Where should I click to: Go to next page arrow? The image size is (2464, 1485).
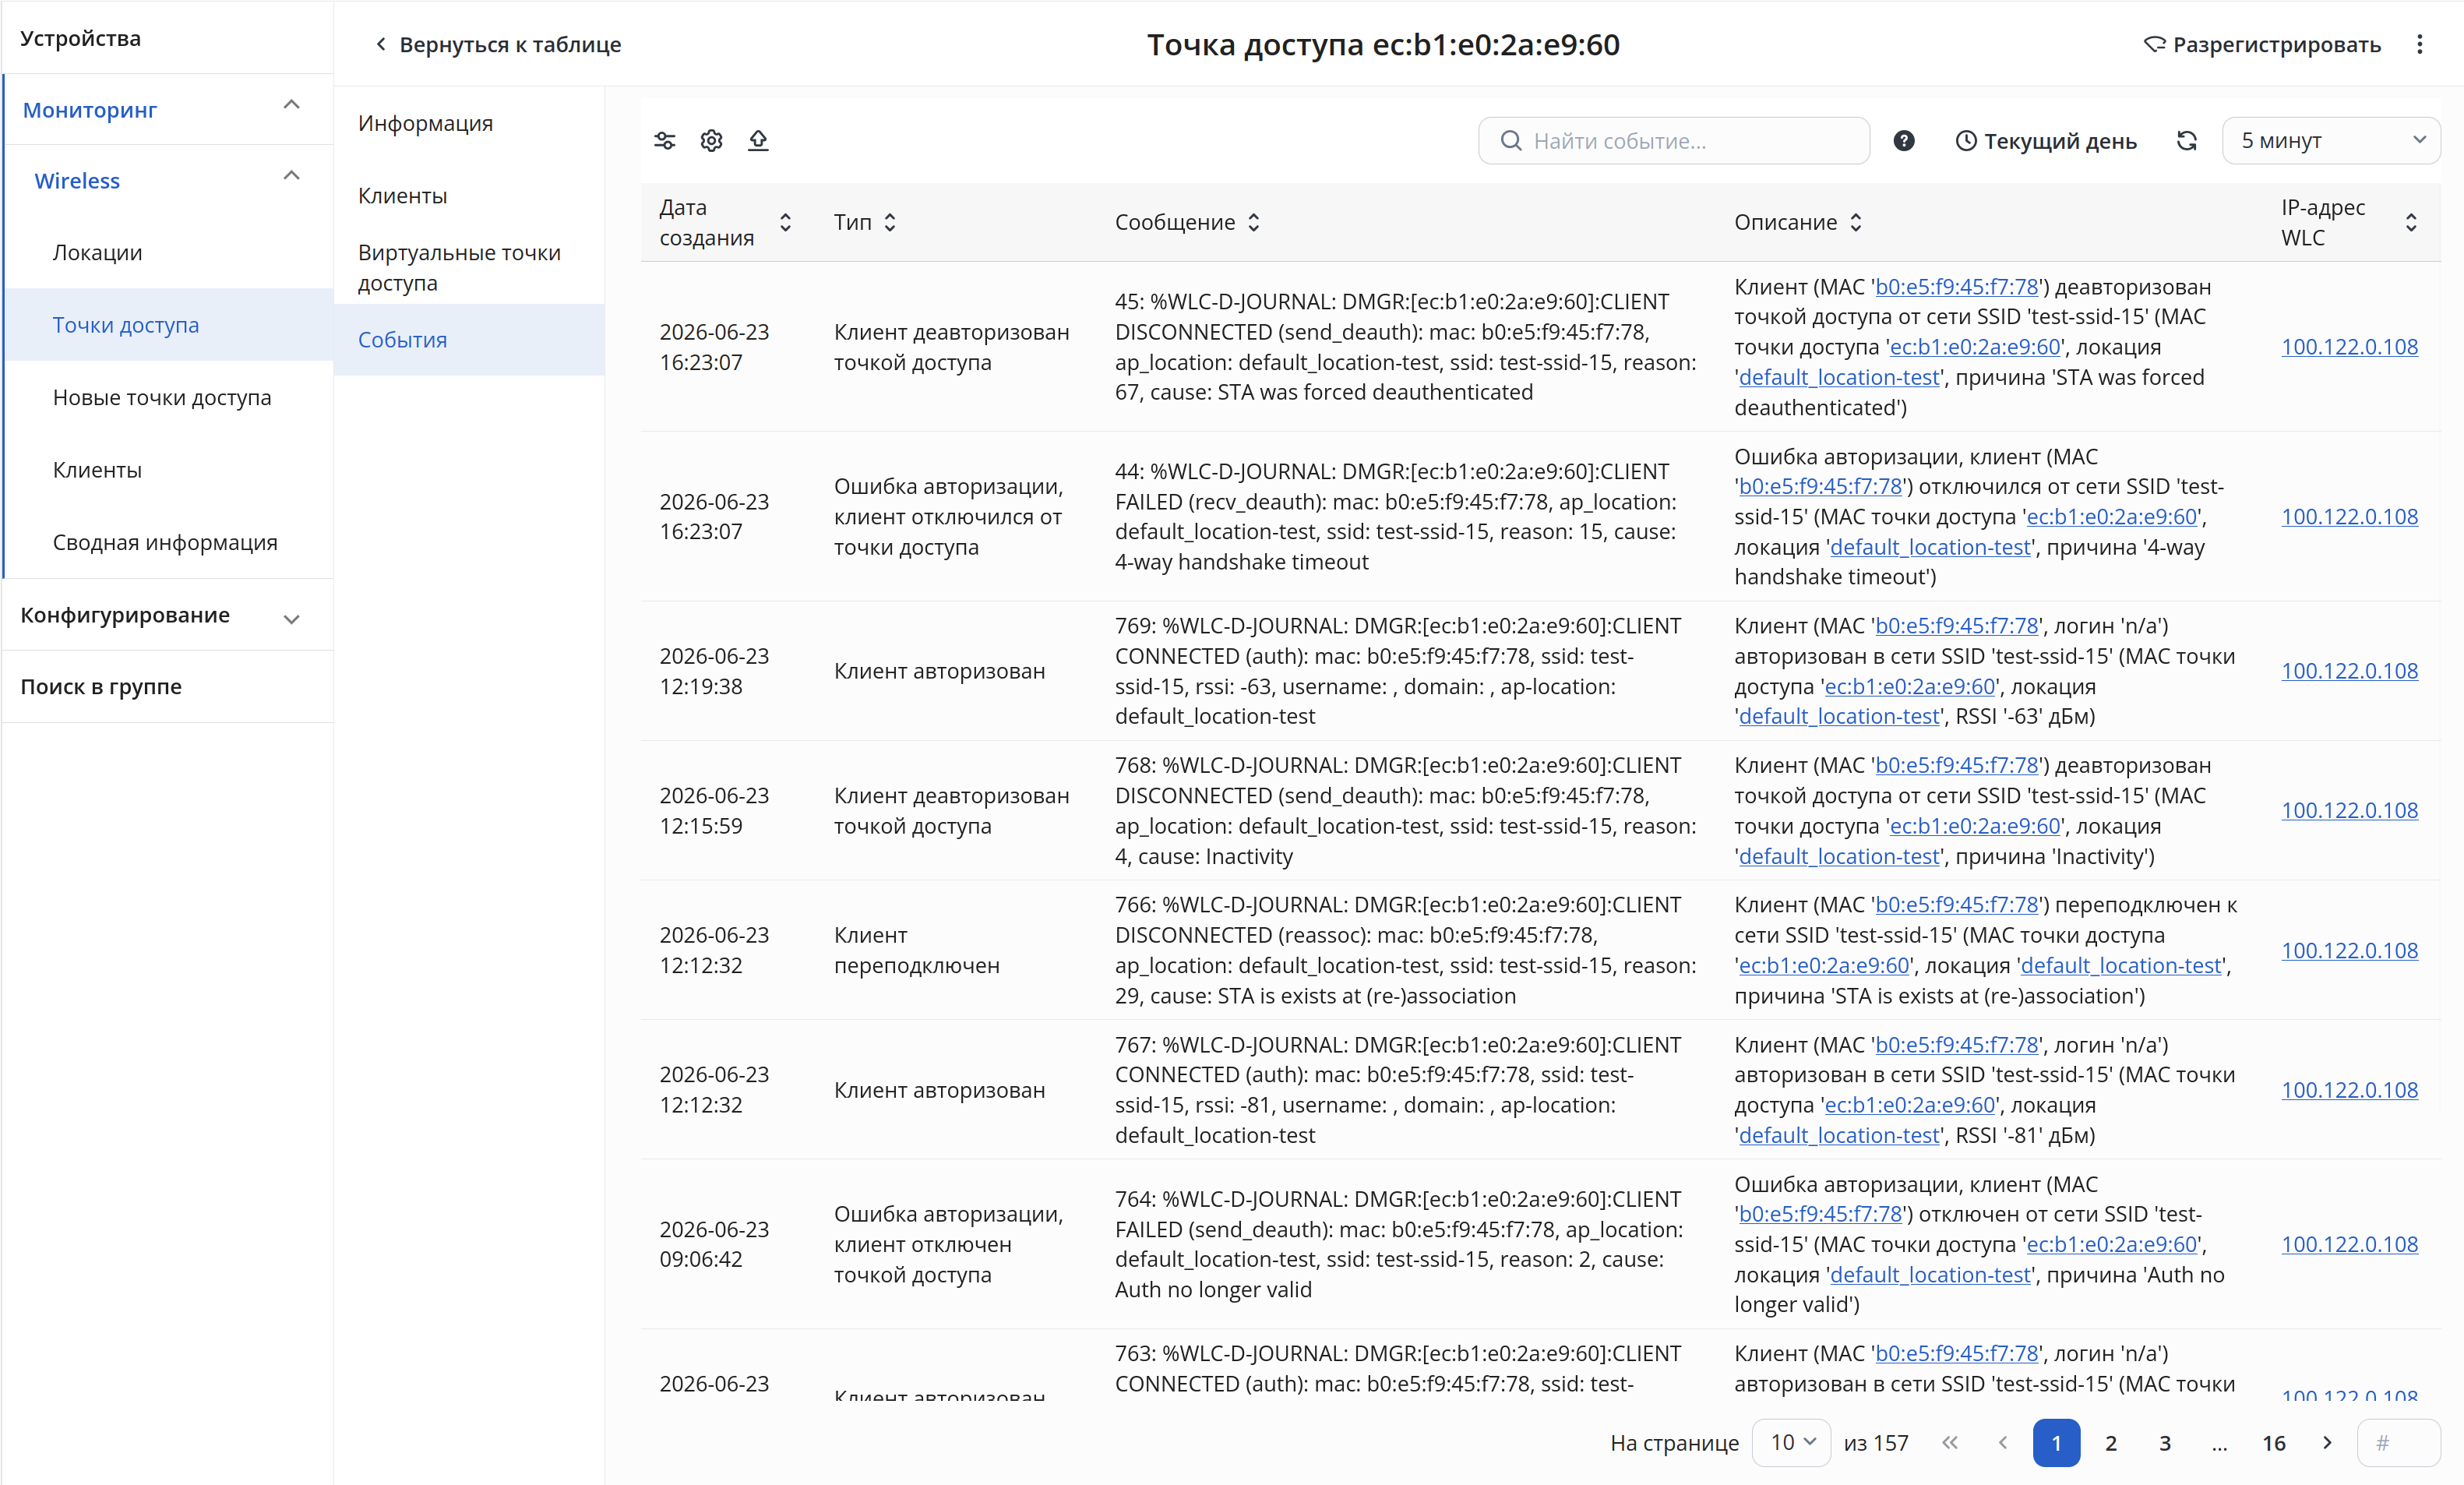[x=2327, y=1443]
